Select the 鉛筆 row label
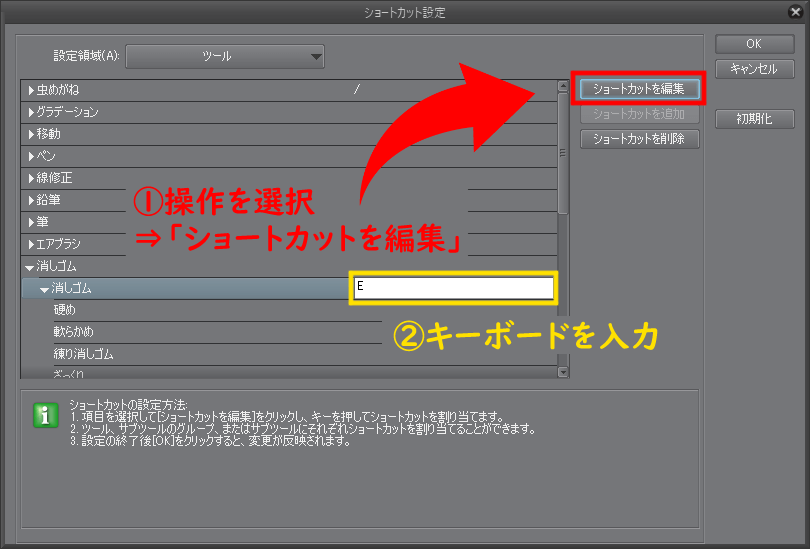The image size is (810, 549). click(x=48, y=200)
